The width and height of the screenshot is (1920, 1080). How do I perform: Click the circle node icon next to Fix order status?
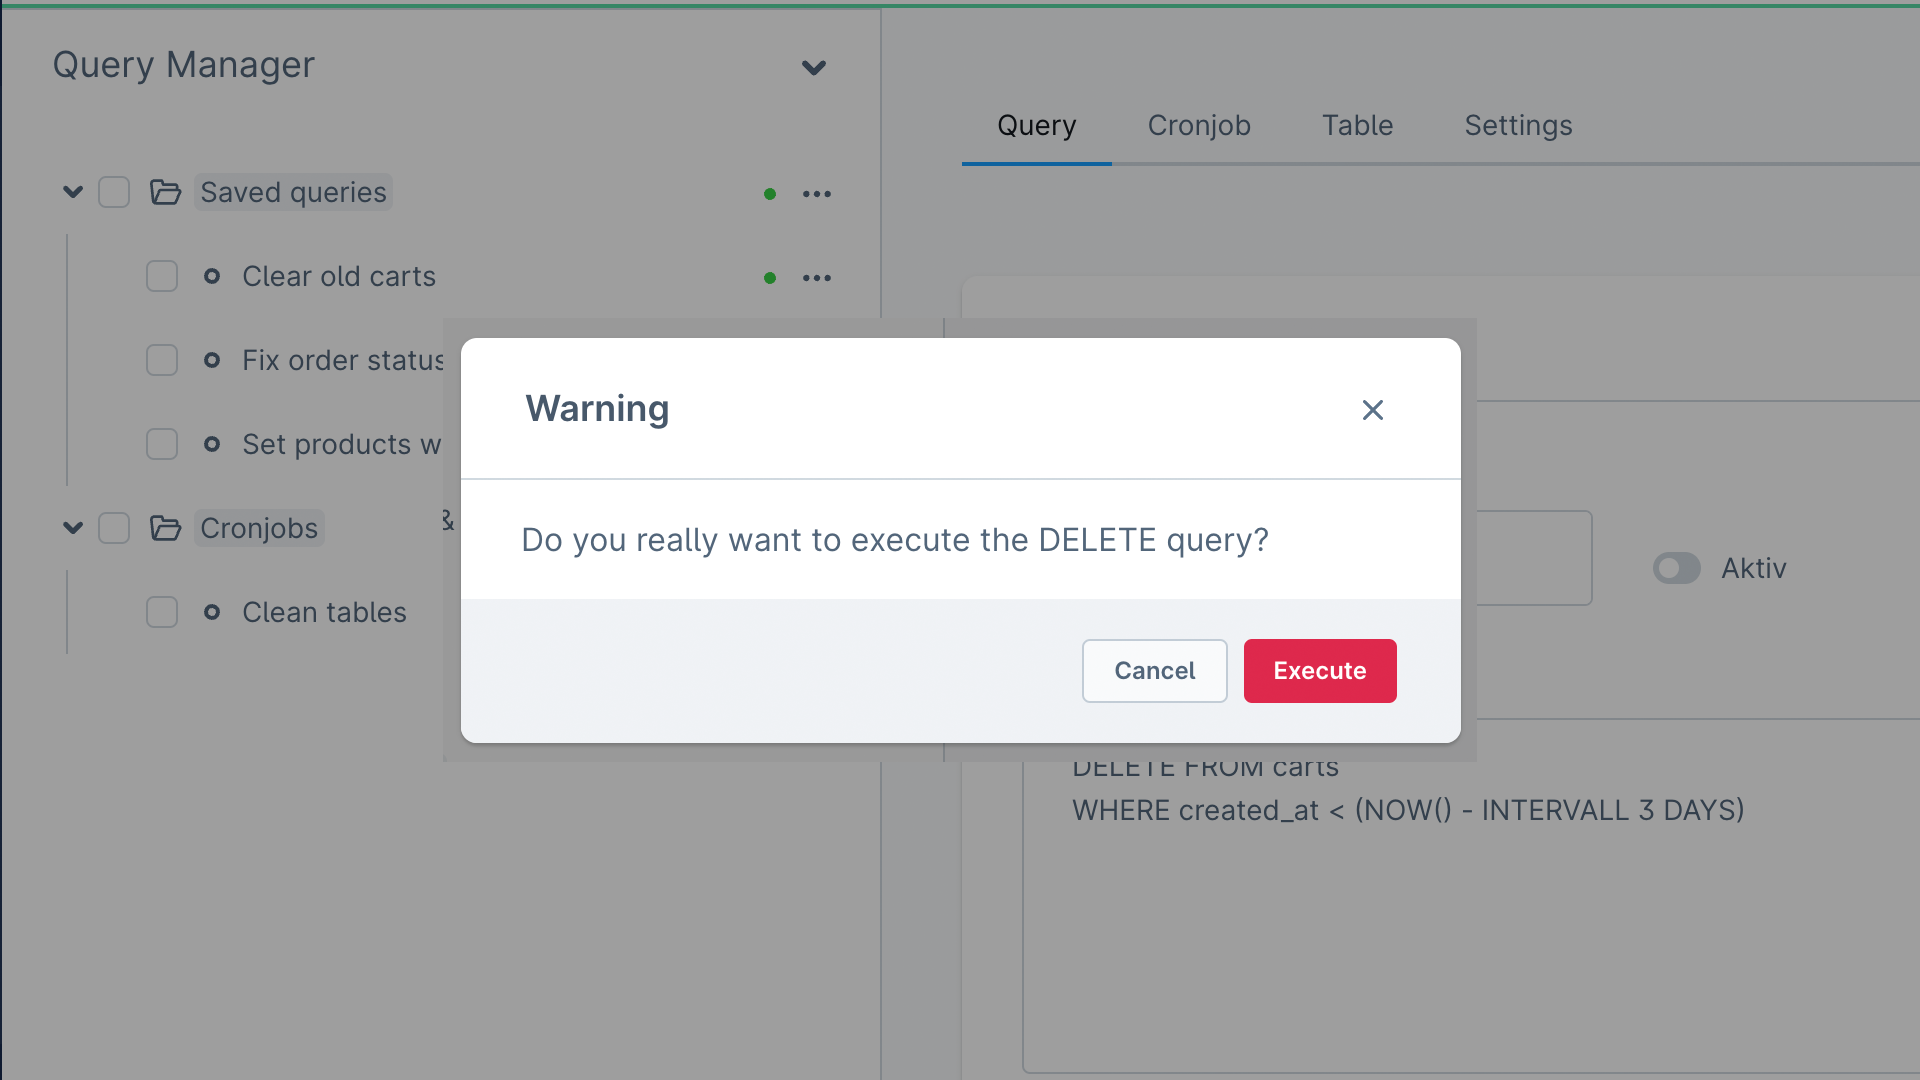[x=215, y=360]
